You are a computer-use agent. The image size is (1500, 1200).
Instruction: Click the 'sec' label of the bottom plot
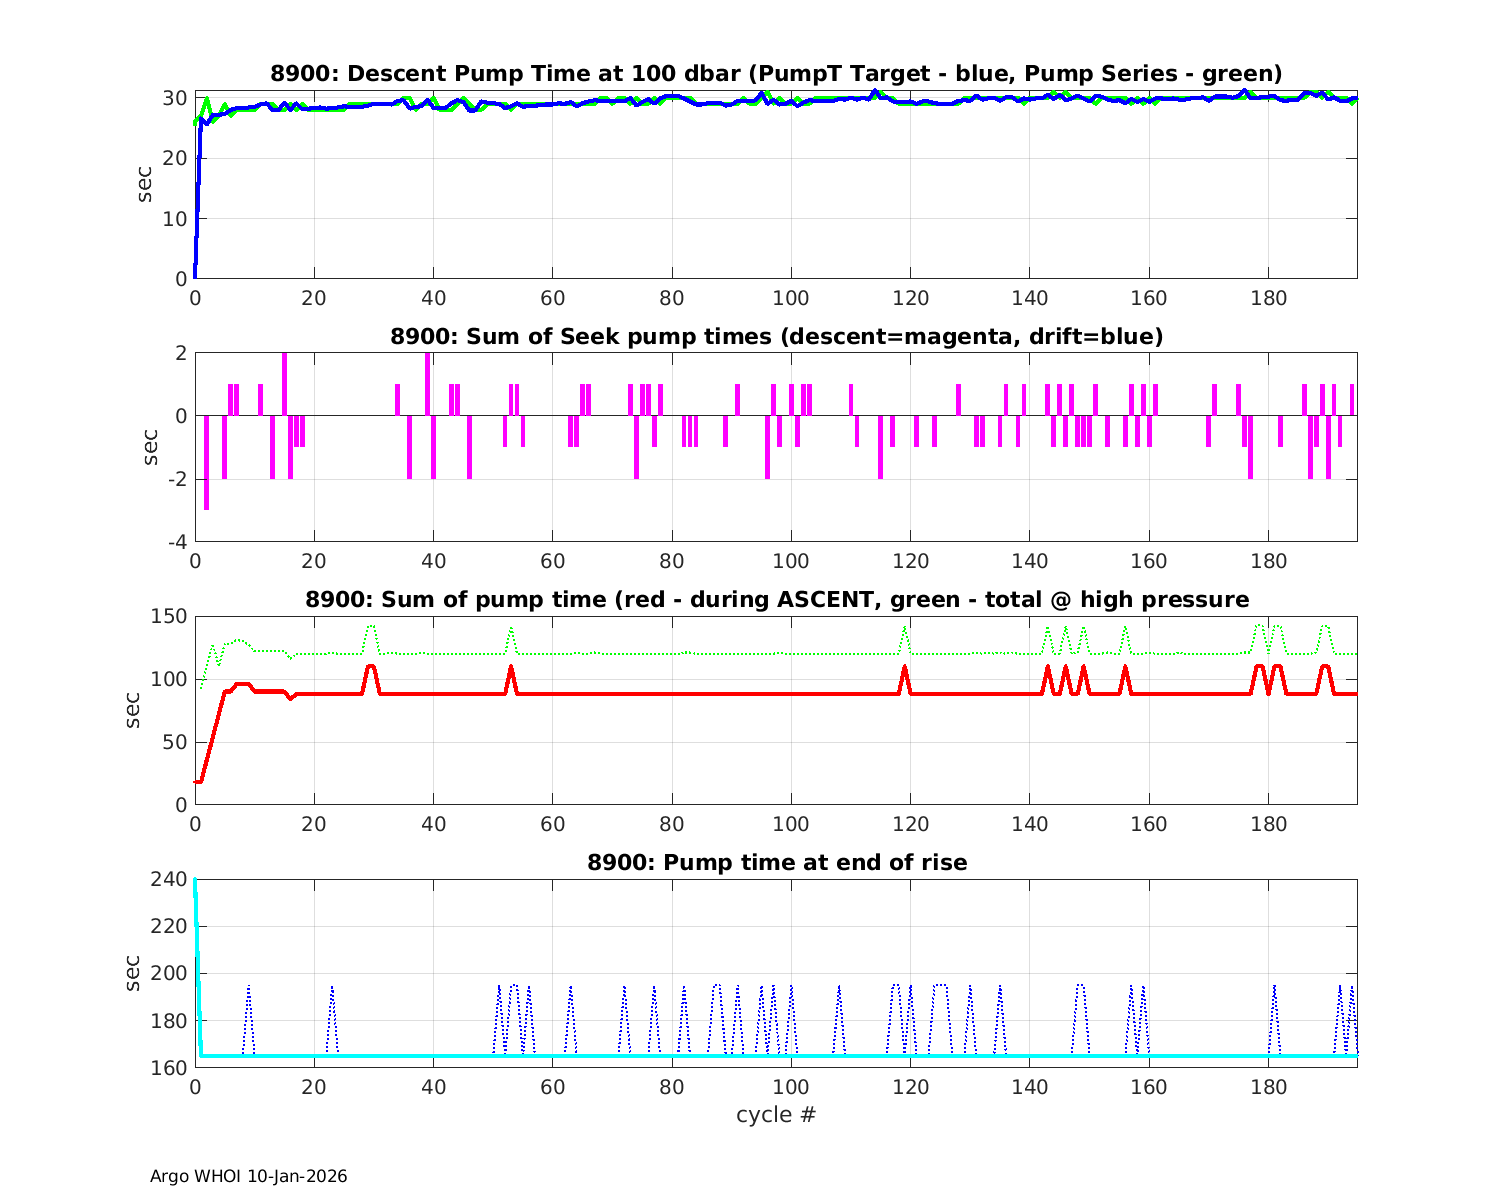134,973
